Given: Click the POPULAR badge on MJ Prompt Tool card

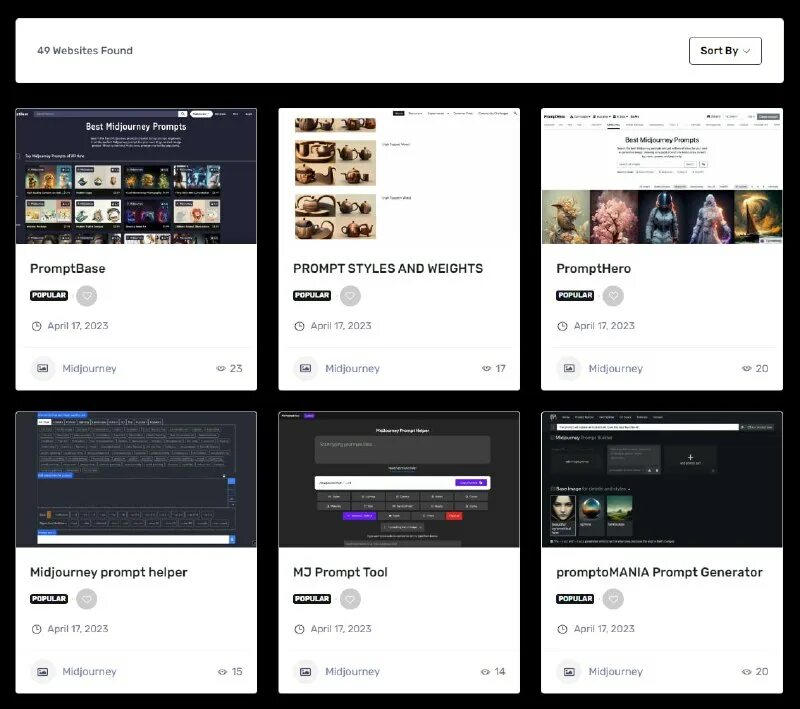Looking at the screenshot, I should tap(312, 598).
